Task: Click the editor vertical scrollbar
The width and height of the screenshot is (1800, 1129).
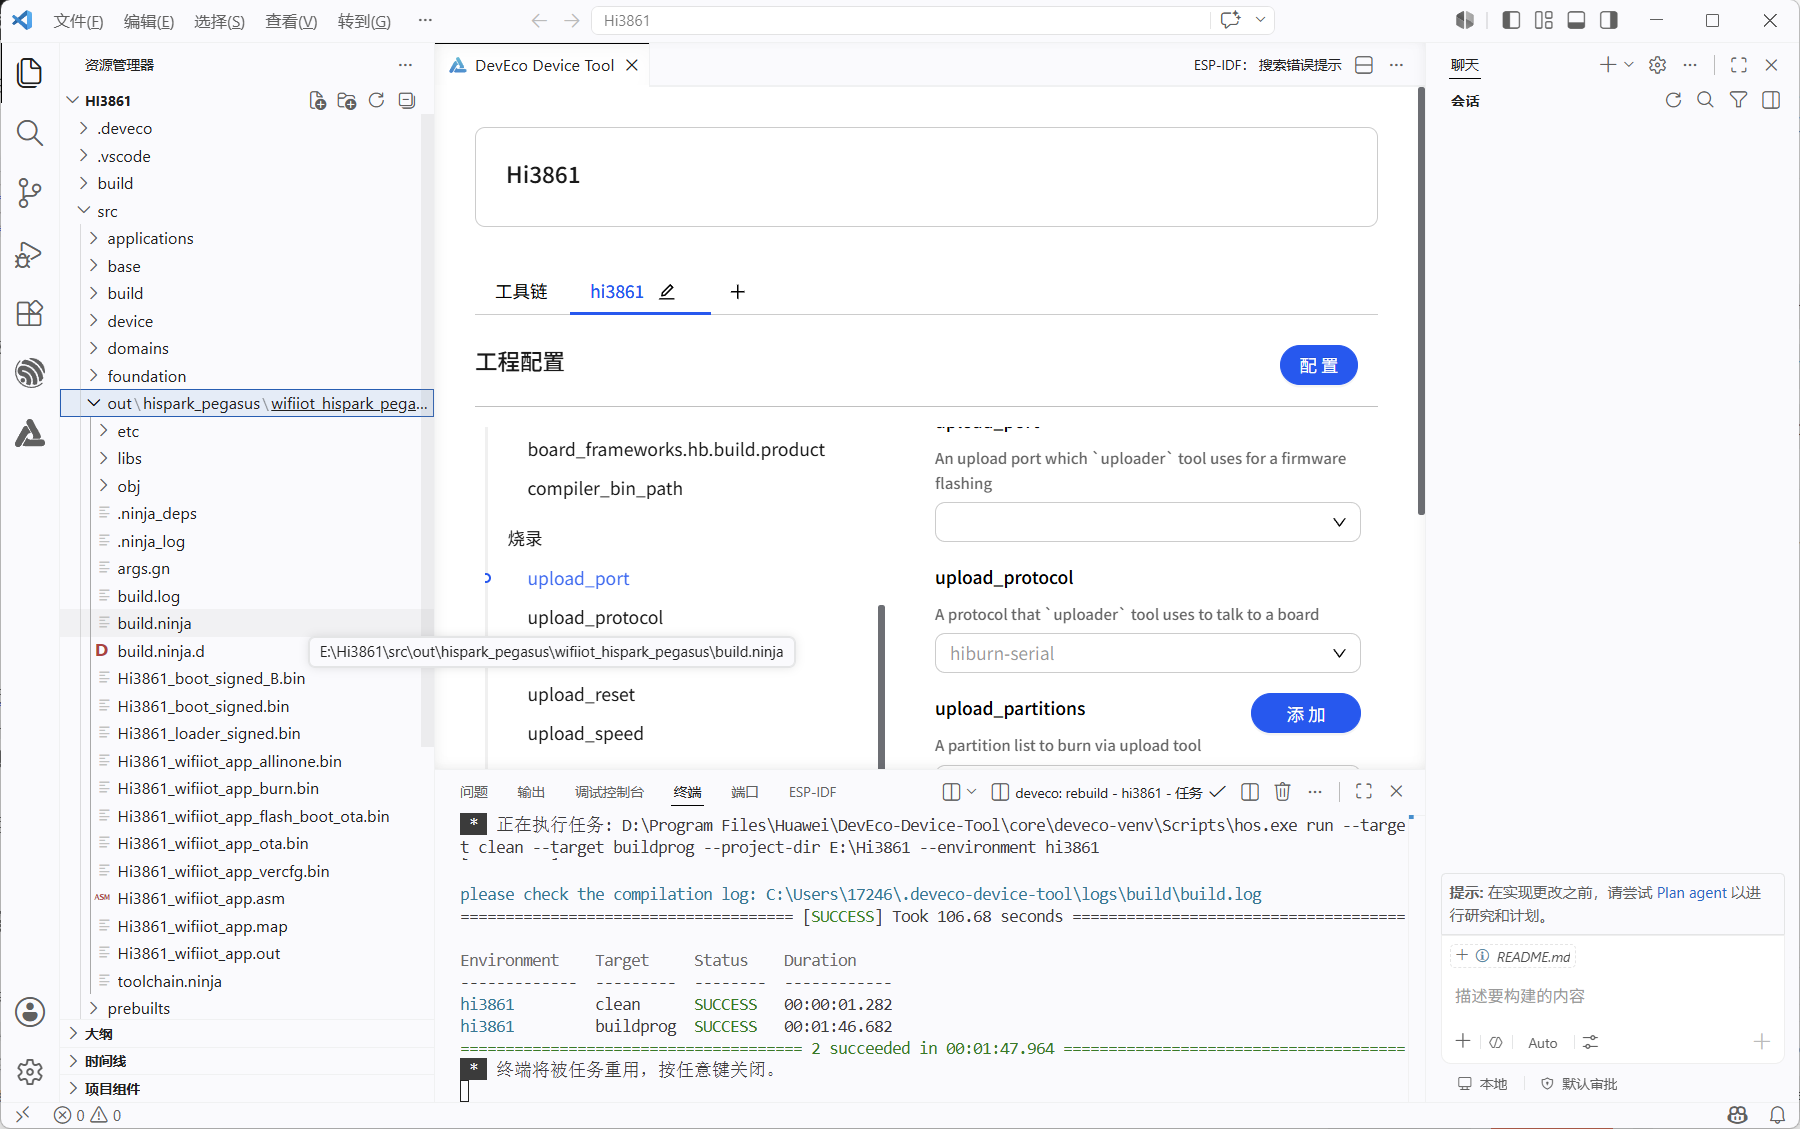Action: (x=1421, y=300)
